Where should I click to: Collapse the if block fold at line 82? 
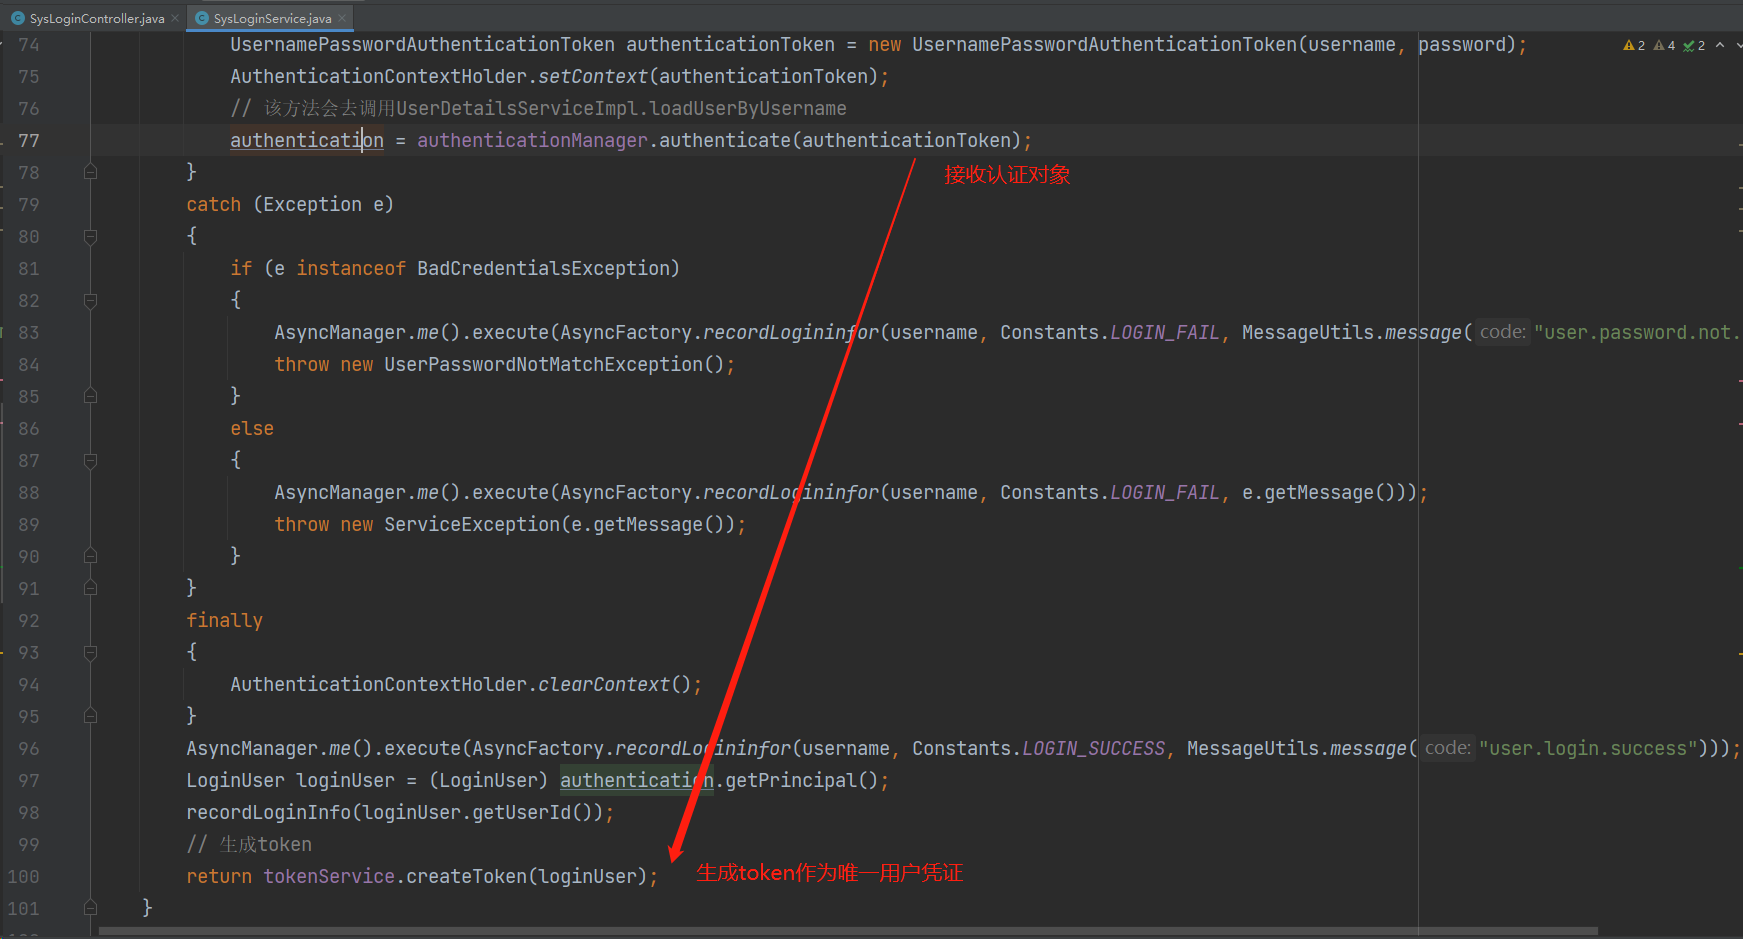pyautogui.click(x=91, y=300)
